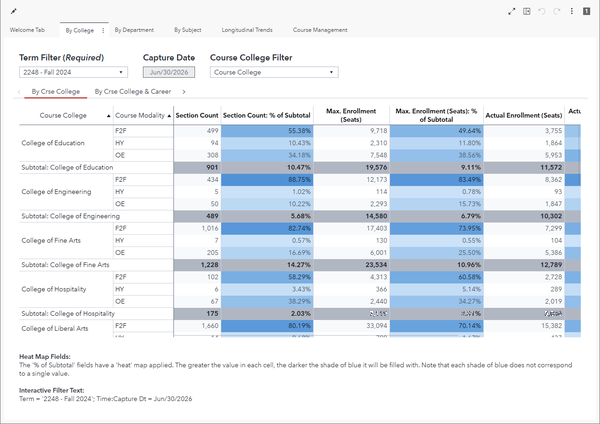Click the Heat Map Fields heading text
Image resolution: width=600 pixels, height=424 pixels.
tap(45, 357)
